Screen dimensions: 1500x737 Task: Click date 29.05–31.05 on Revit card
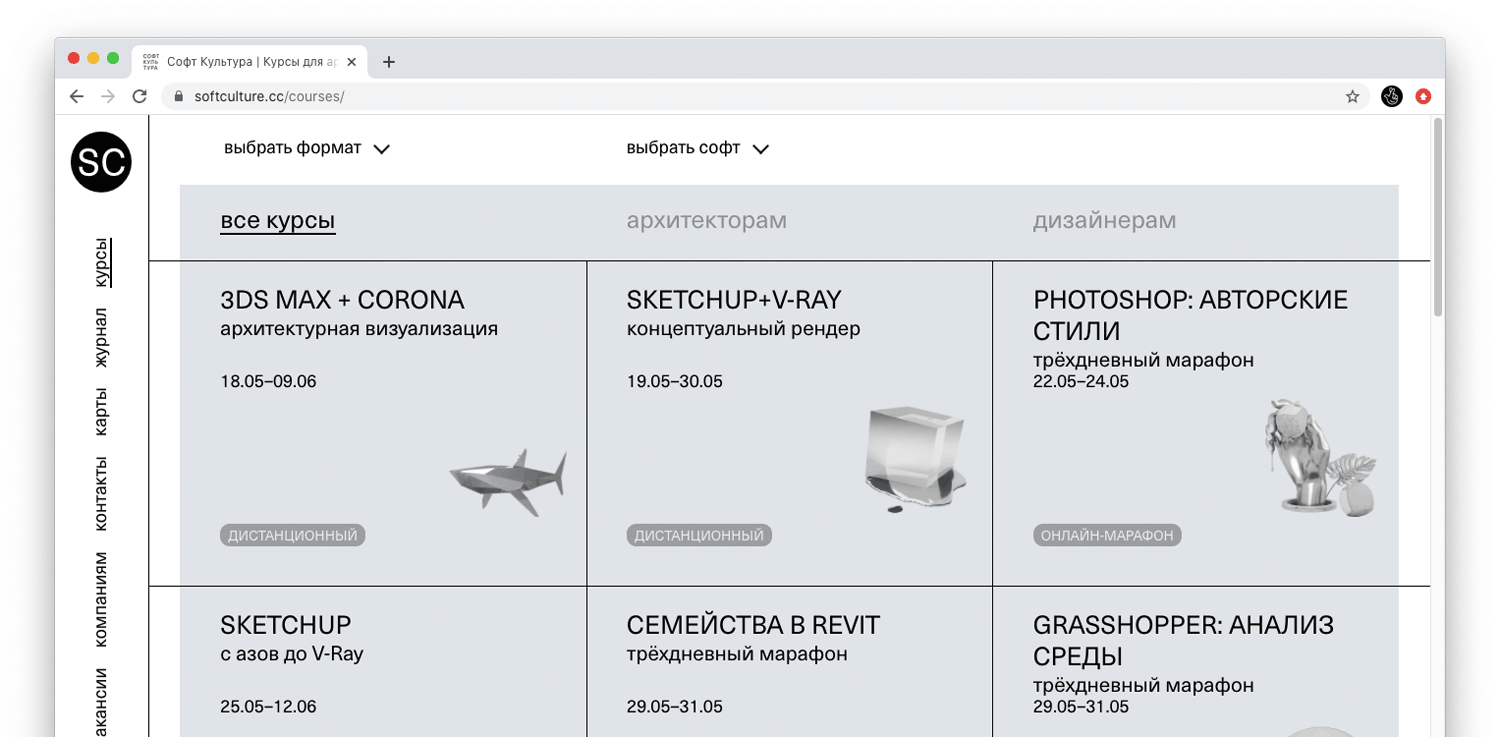675,706
